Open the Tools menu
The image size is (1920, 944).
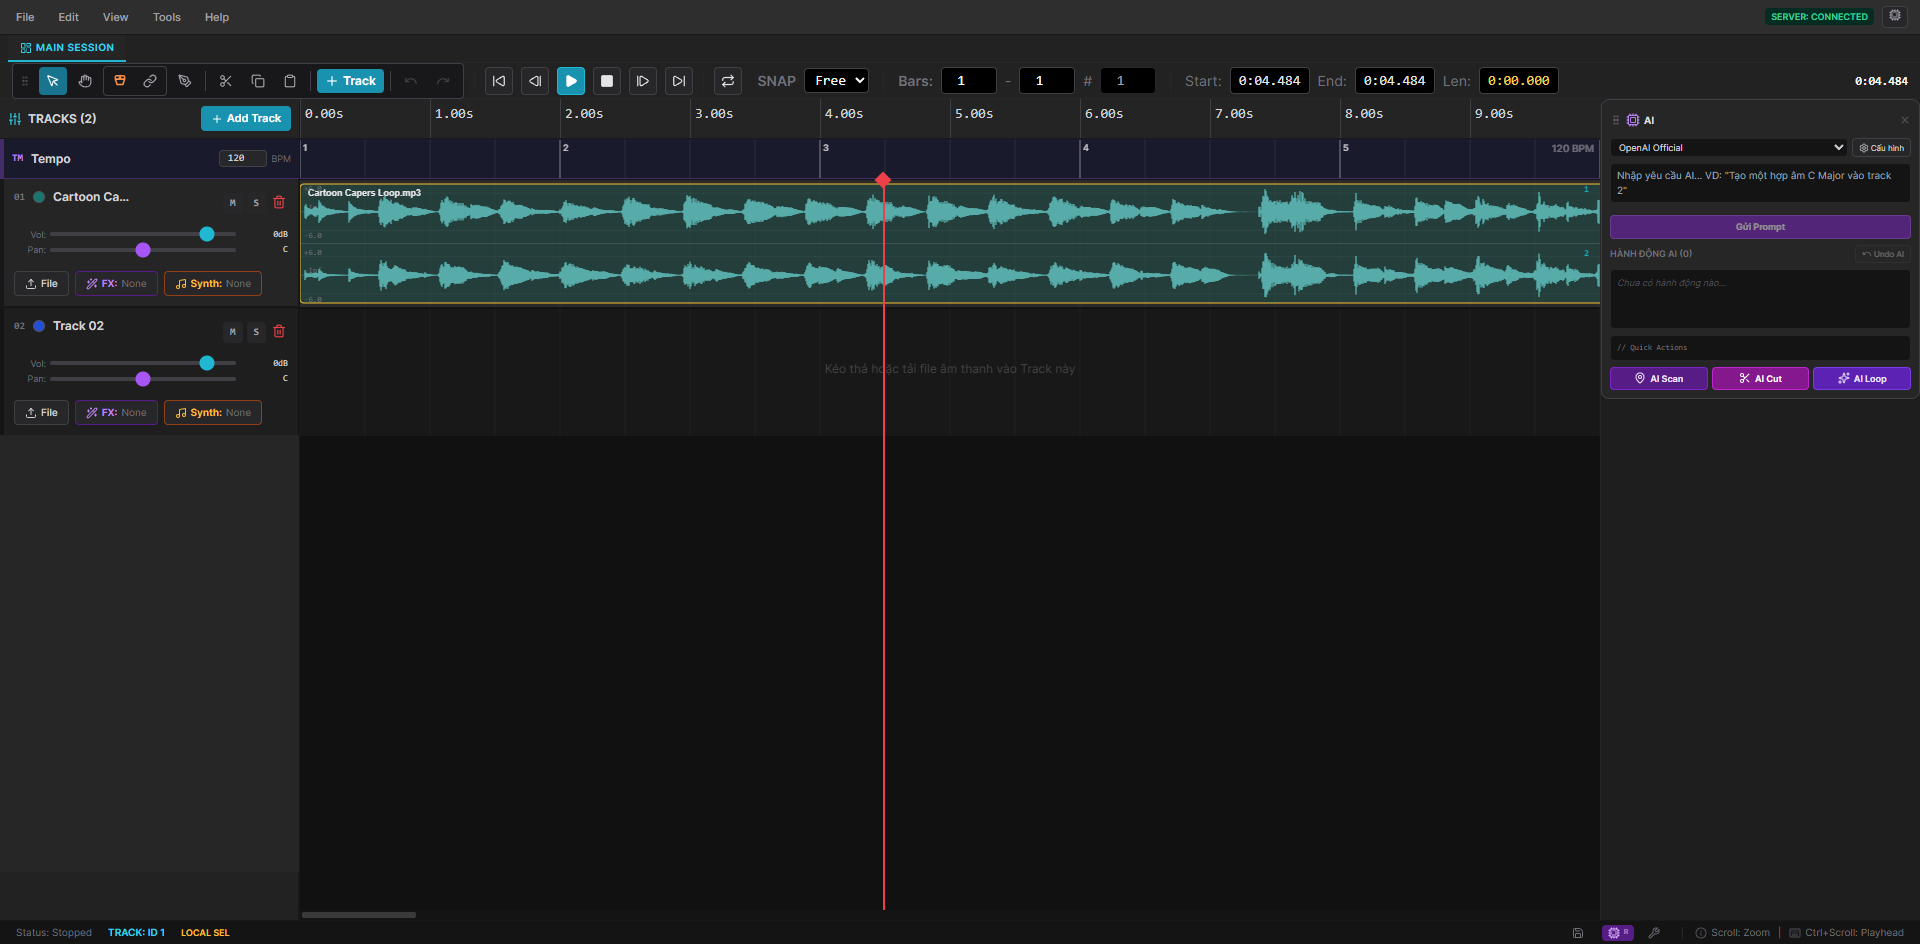167,17
